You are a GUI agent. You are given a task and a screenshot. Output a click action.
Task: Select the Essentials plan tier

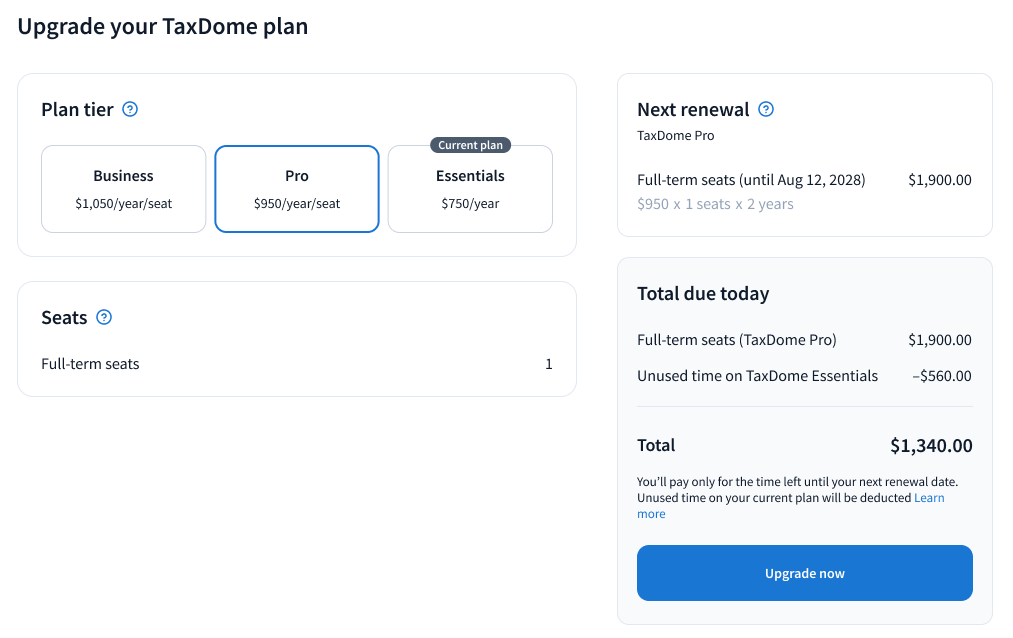(x=470, y=189)
